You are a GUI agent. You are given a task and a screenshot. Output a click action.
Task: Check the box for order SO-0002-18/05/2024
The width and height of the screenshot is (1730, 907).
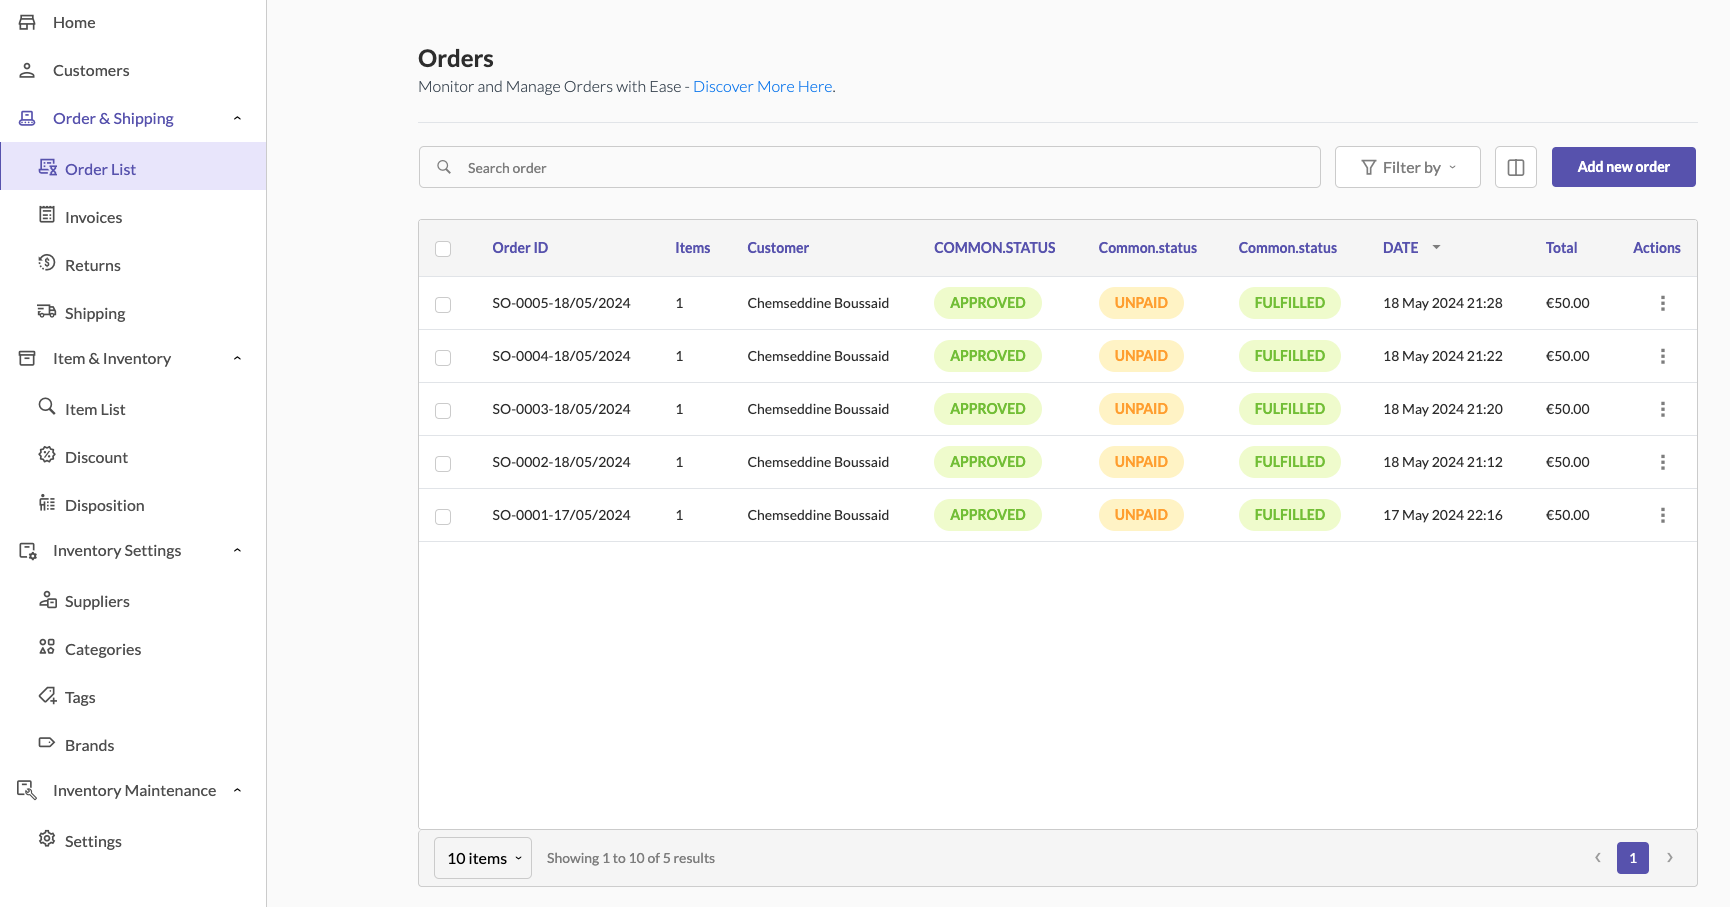tap(443, 464)
